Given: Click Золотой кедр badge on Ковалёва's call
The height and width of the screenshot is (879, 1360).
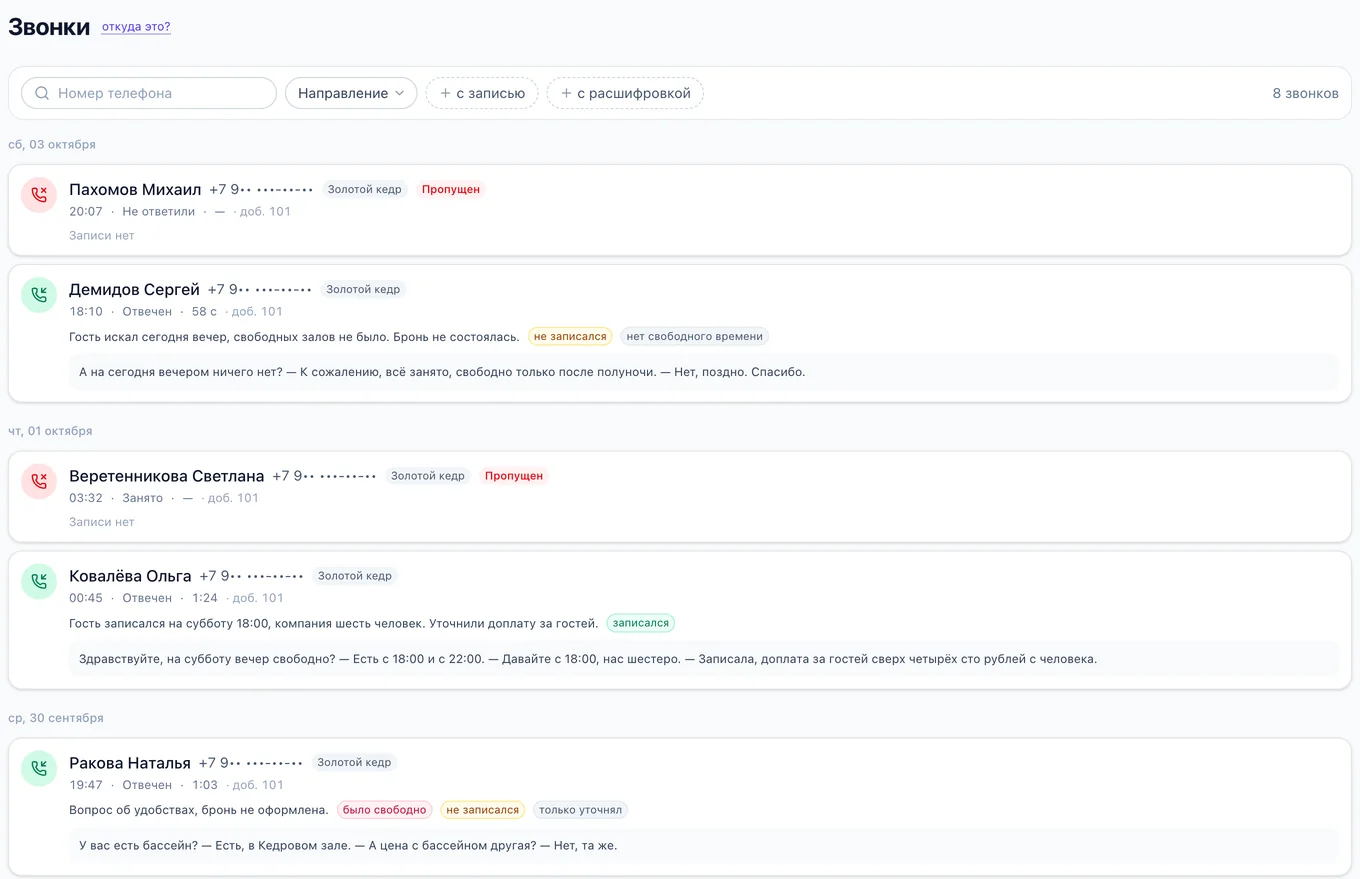Looking at the screenshot, I should (355, 576).
